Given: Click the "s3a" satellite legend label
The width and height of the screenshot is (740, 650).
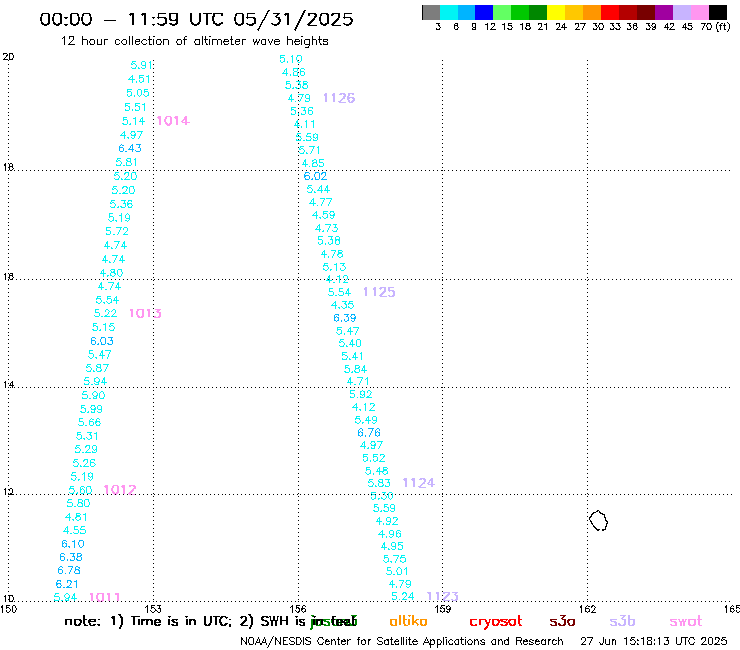Looking at the screenshot, I should point(562,621).
